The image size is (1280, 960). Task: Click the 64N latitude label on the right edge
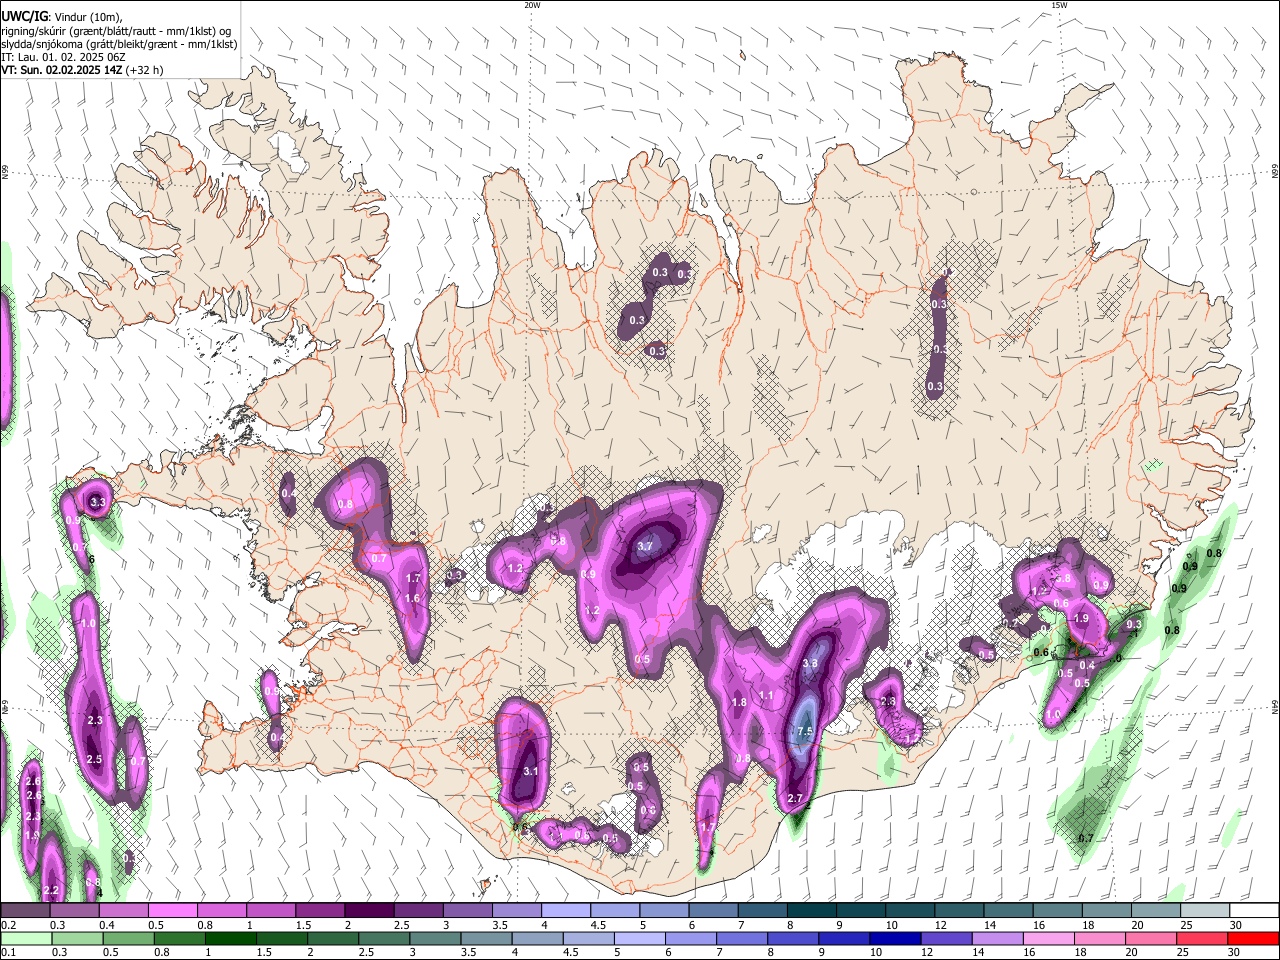click(x=1275, y=707)
